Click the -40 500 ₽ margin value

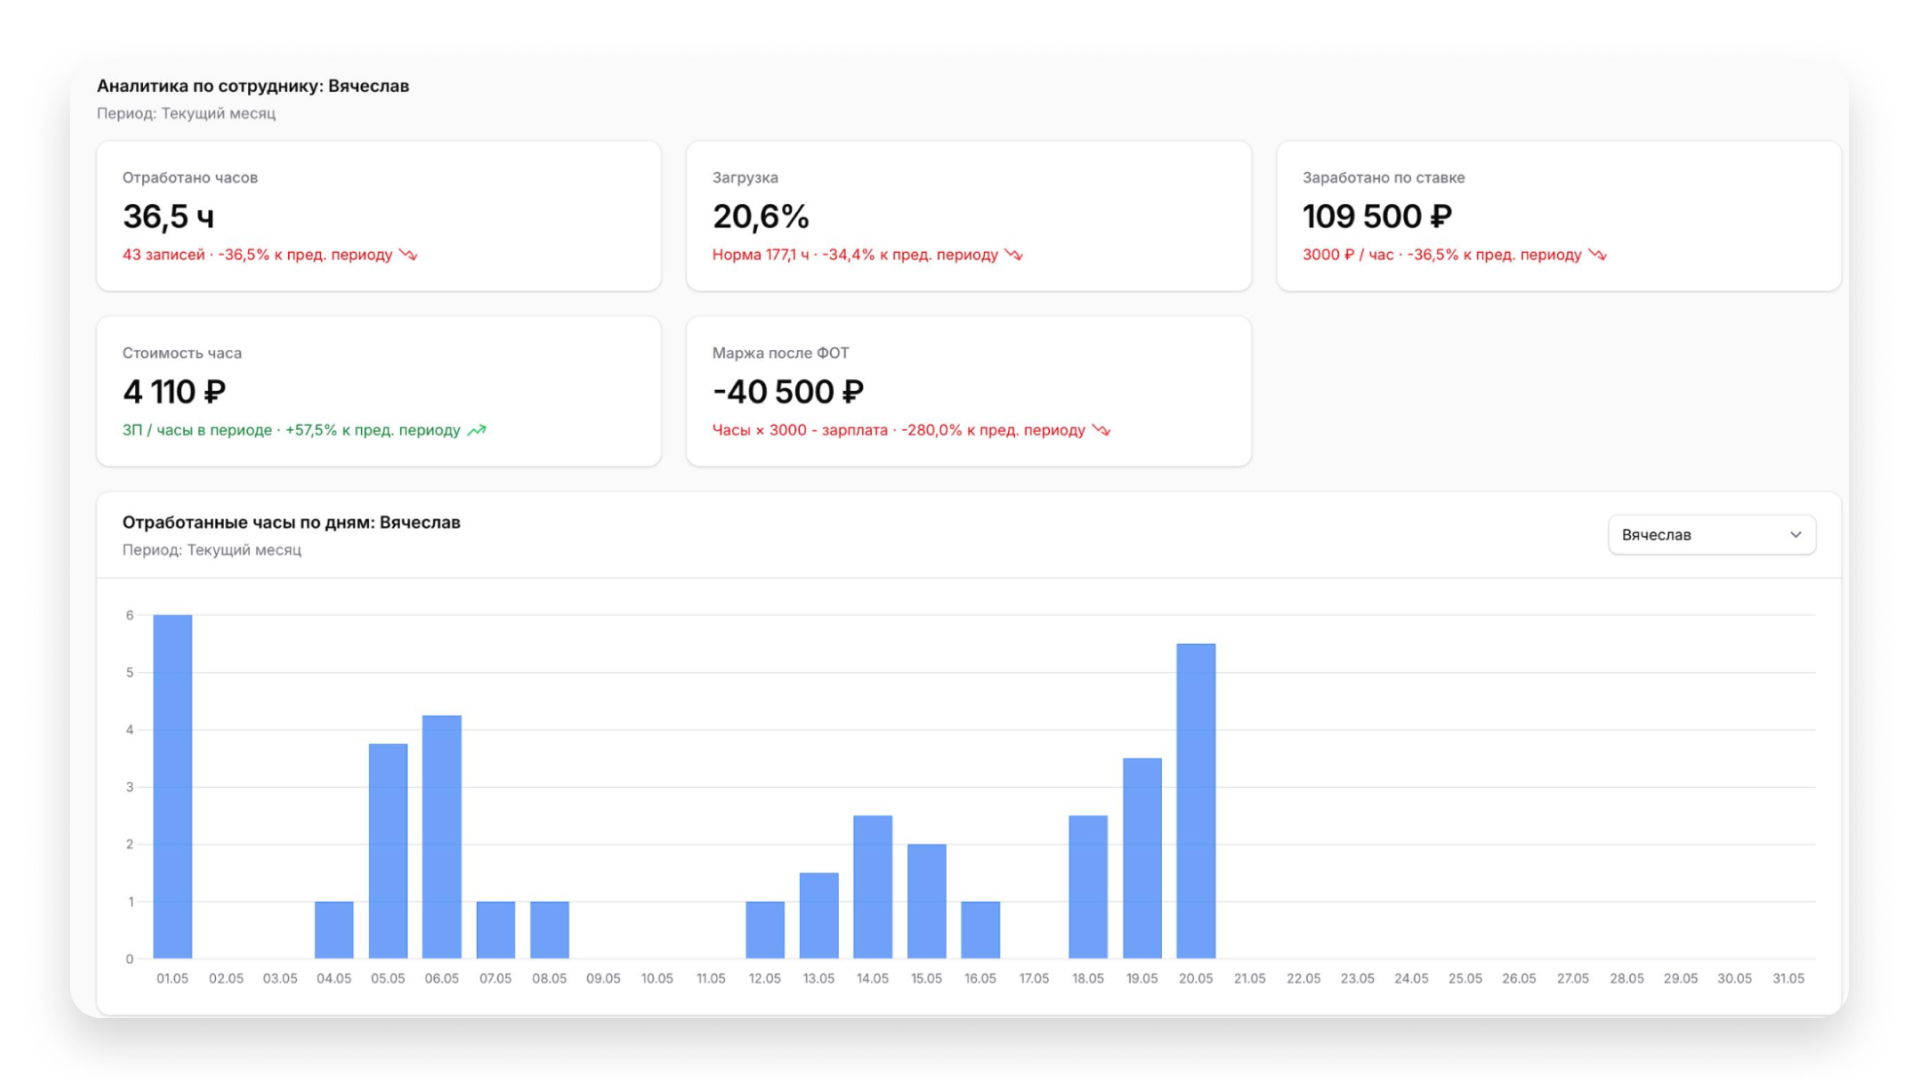tap(788, 391)
